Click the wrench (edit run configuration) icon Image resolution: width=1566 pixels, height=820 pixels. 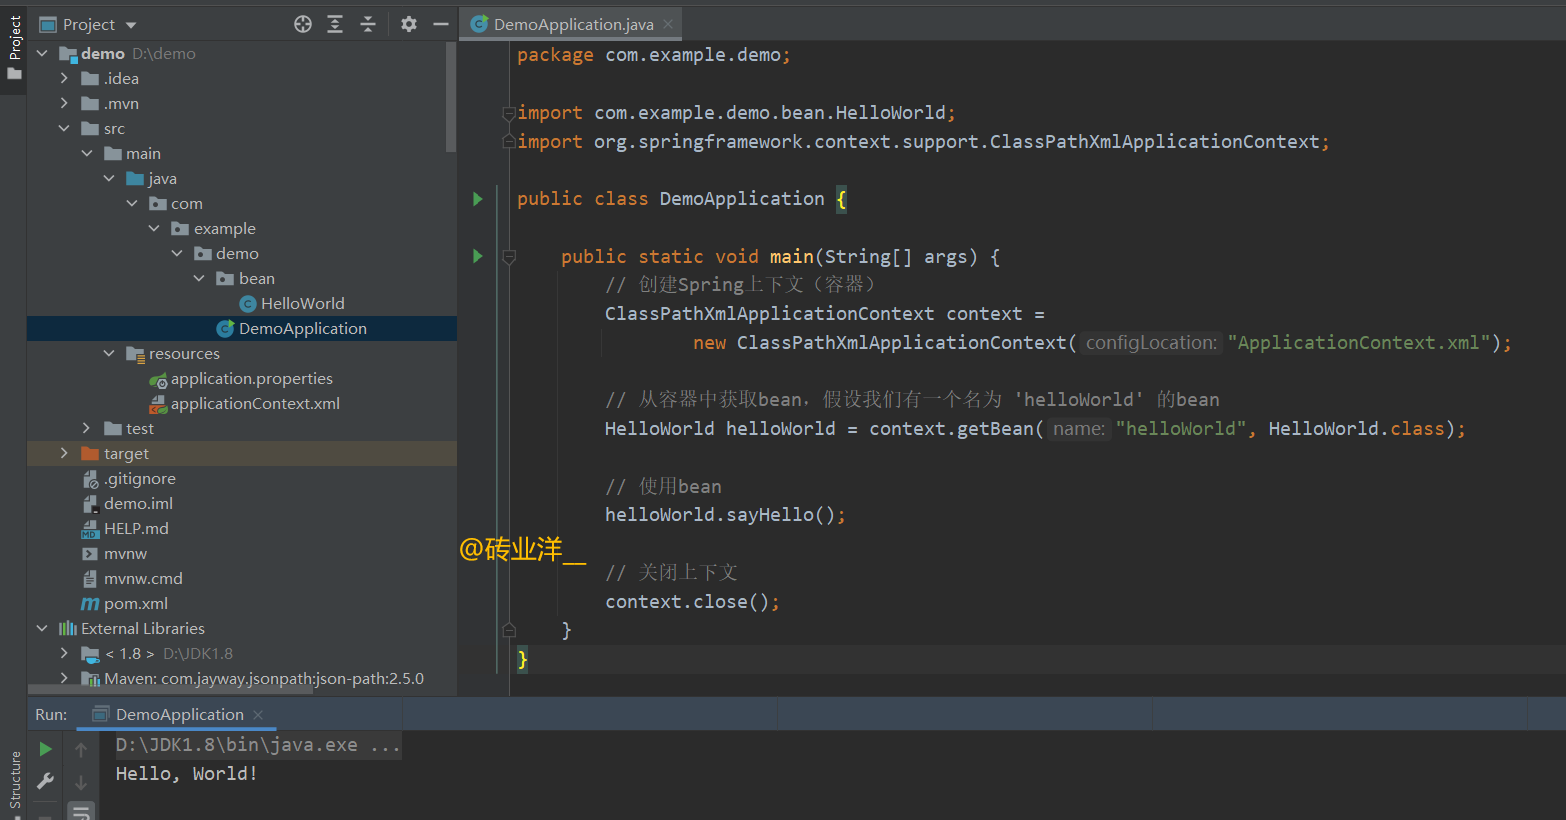pos(45,782)
